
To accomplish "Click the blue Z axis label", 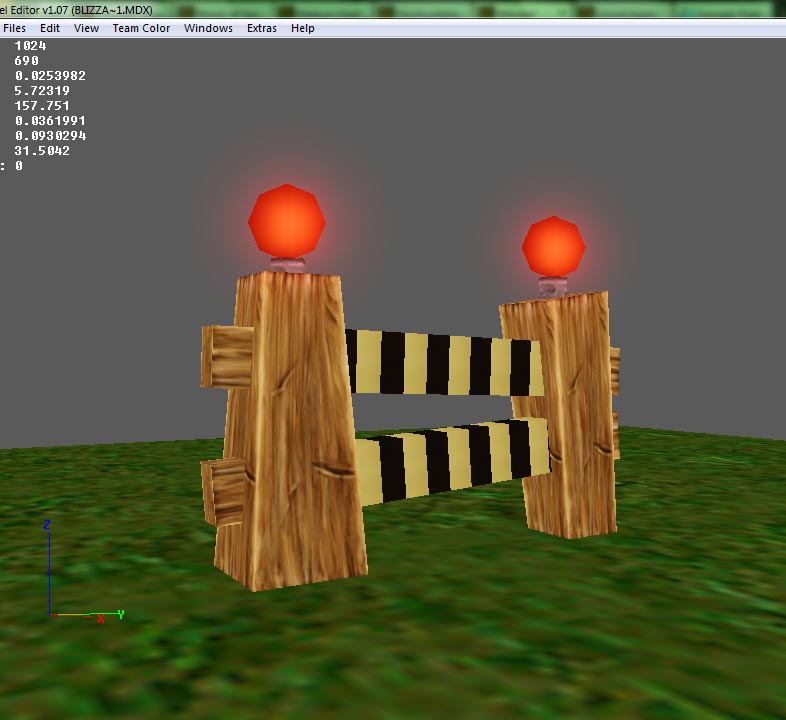I will click(x=47, y=525).
